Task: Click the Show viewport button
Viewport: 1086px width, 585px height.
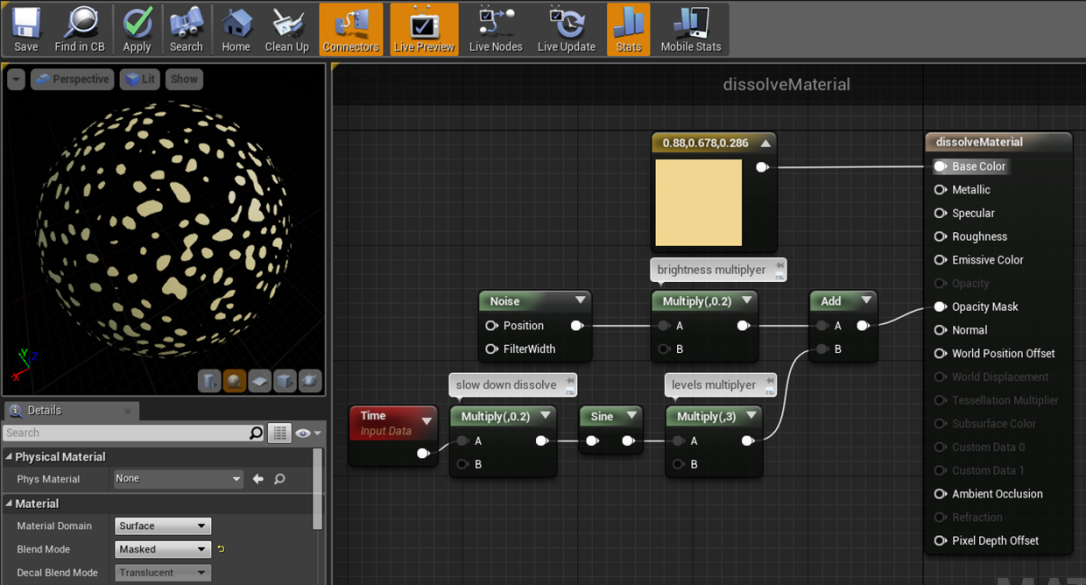Action: 184,78
